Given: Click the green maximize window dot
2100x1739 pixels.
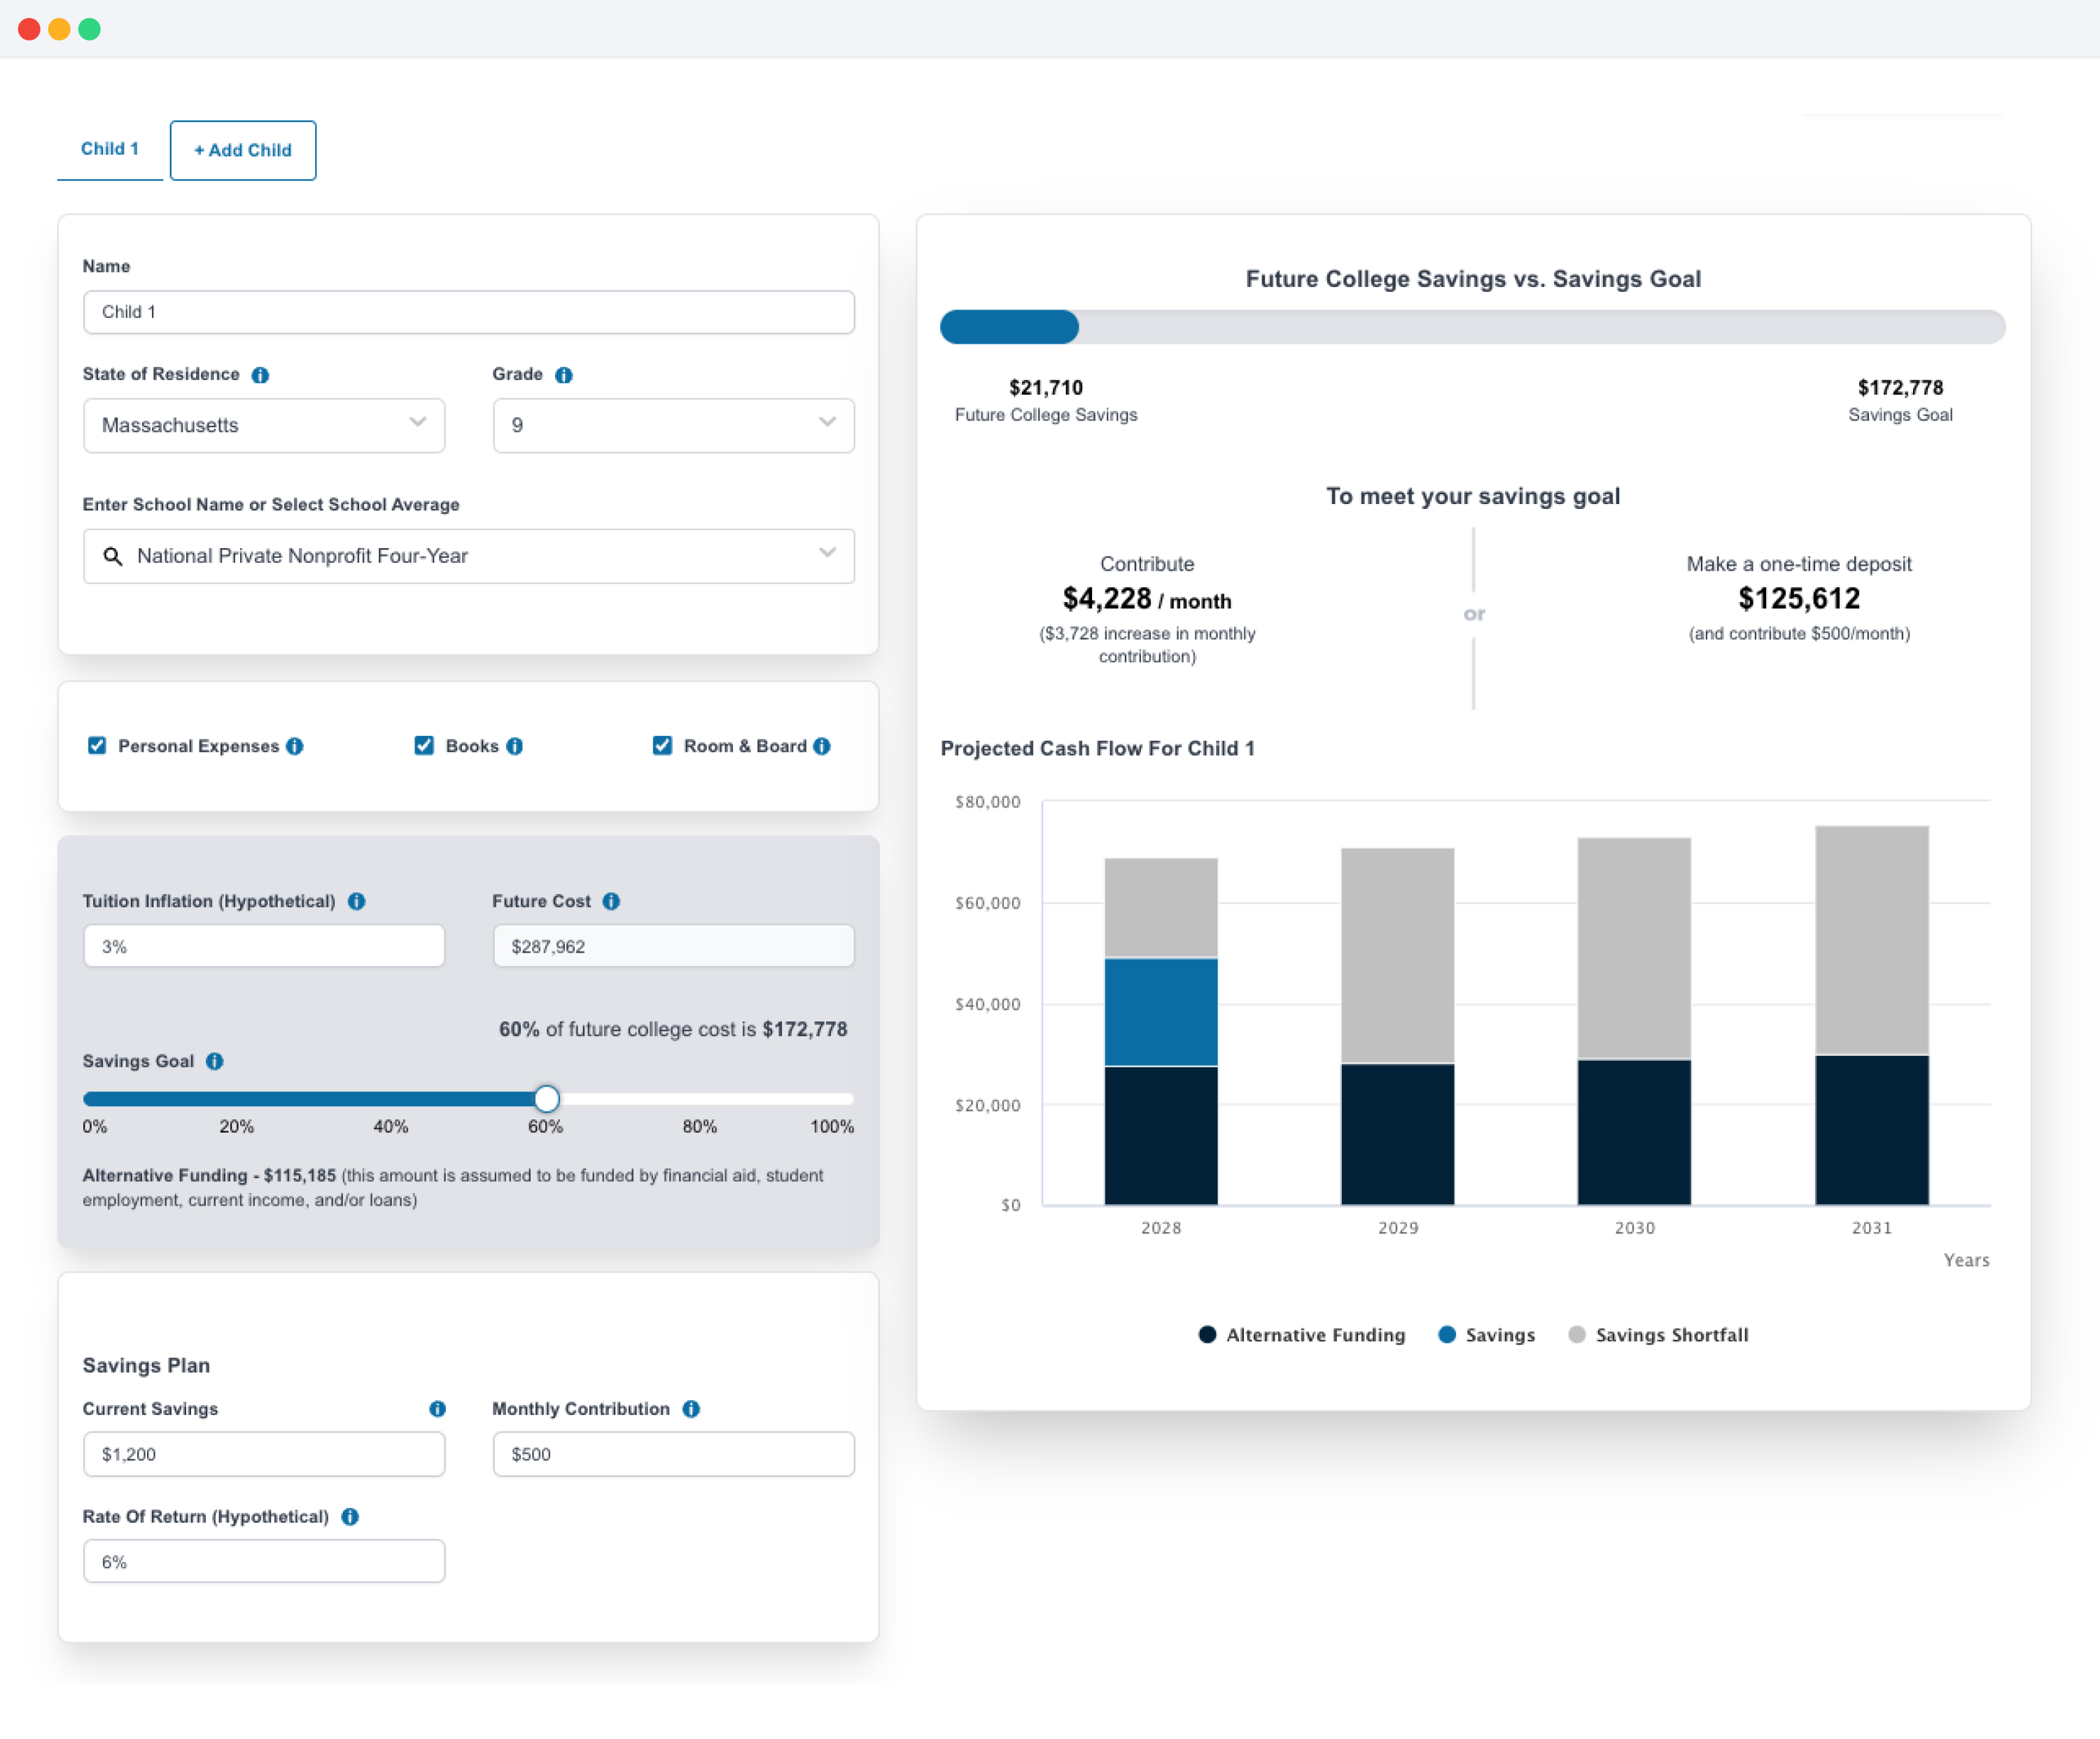Looking at the screenshot, I should pyautogui.click(x=89, y=29).
